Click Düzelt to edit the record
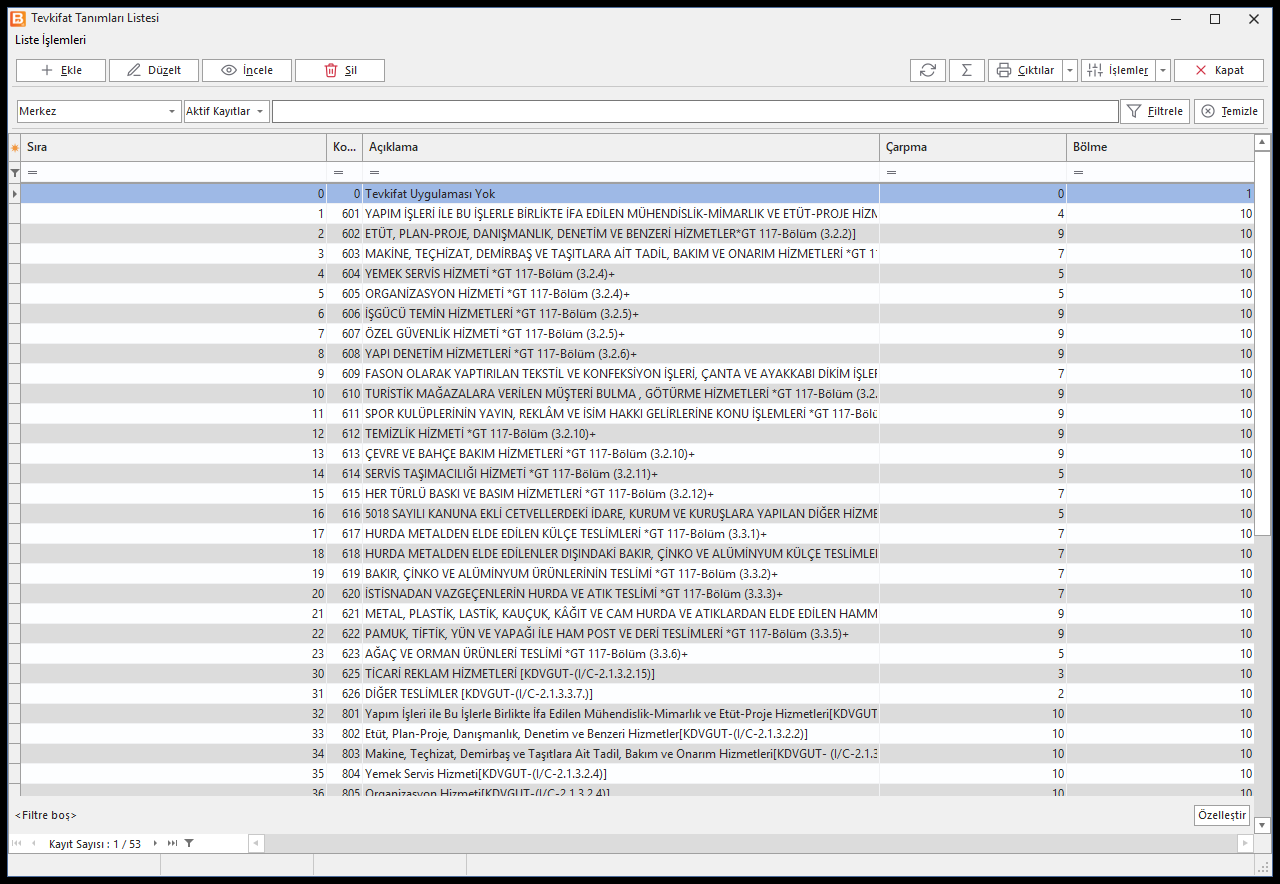 (x=154, y=70)
